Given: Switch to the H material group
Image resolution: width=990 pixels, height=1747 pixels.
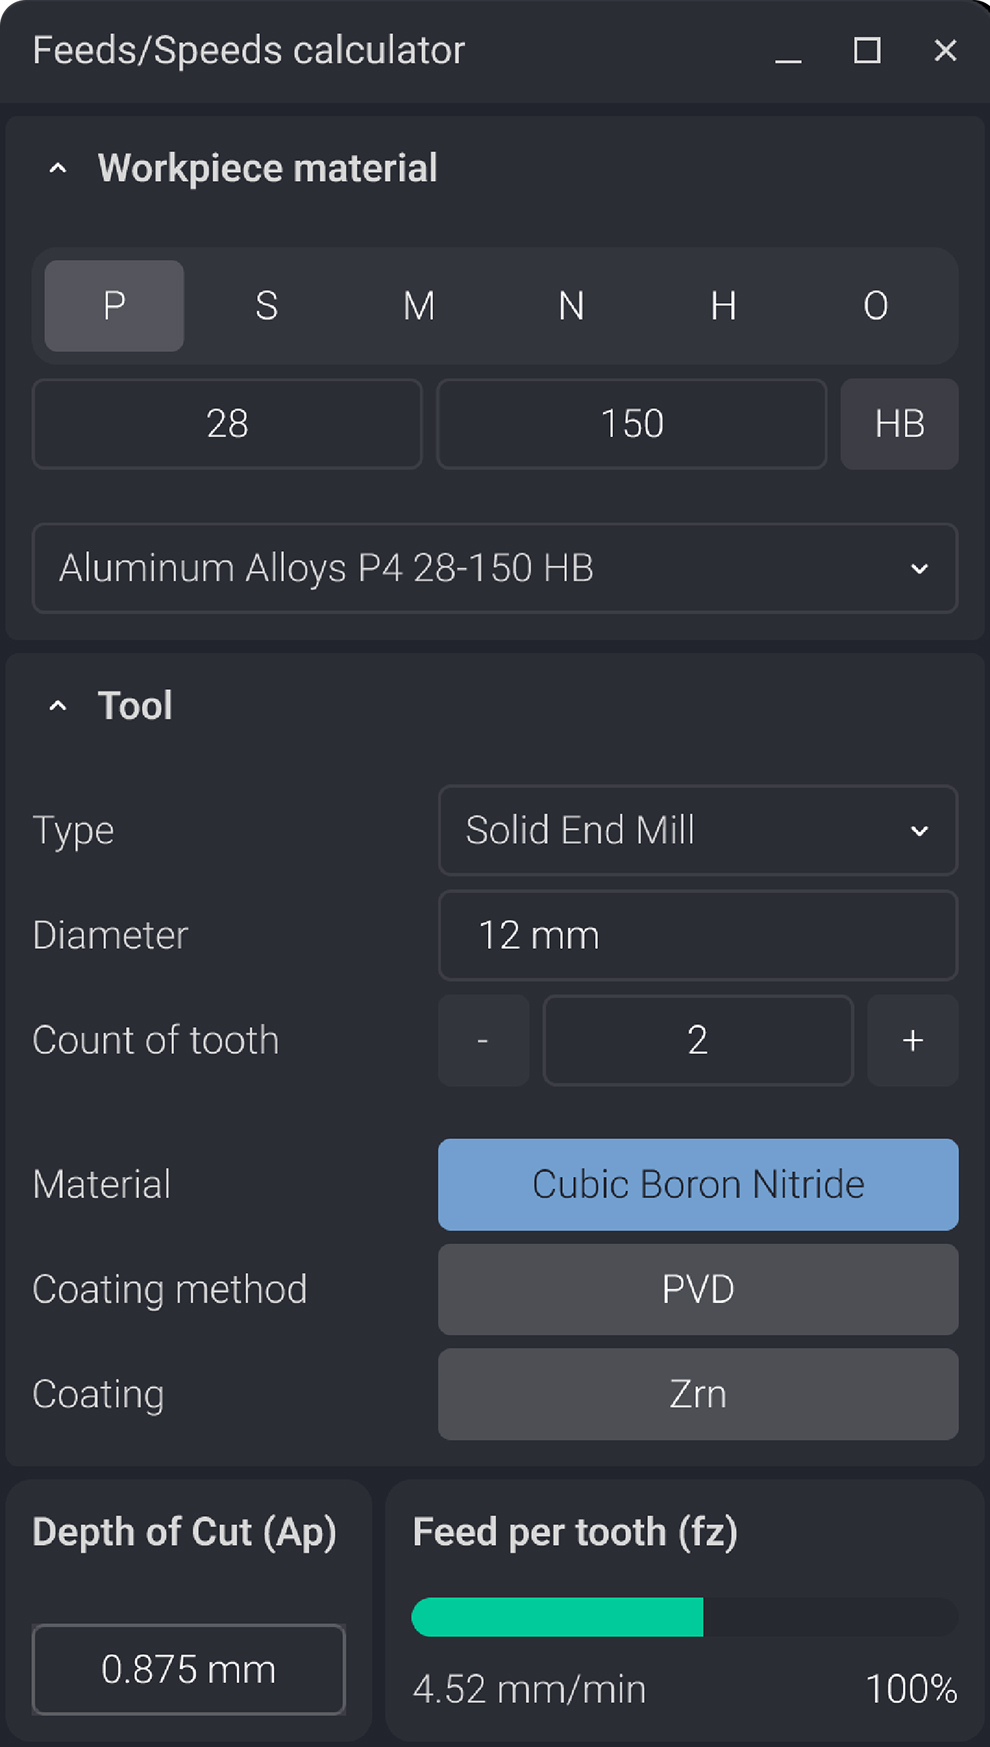Looking at the screenshot, I should 723,306.
